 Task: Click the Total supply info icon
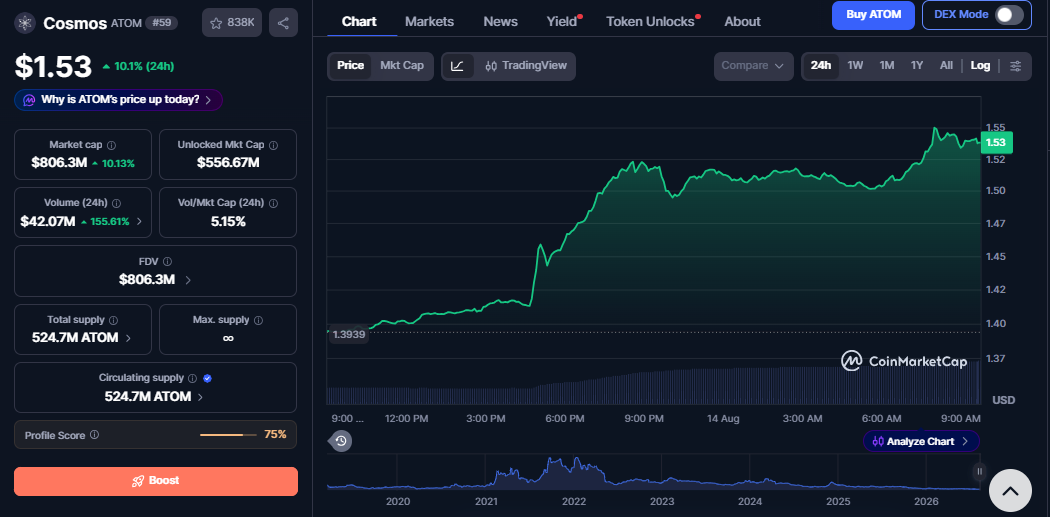(x=113, y=320)
